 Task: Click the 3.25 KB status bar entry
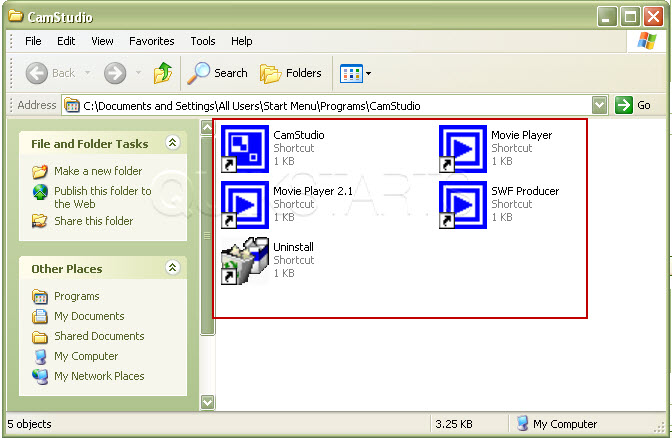click(454, 424)
